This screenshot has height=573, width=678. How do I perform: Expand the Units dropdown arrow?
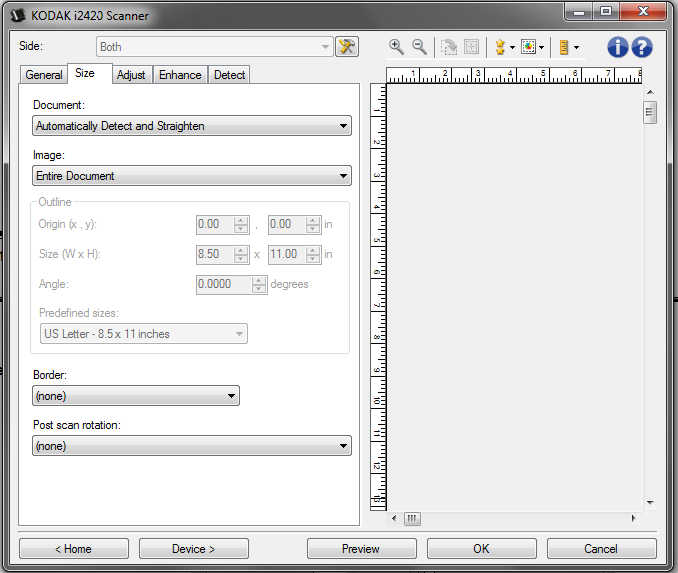(x=576, y=48)
